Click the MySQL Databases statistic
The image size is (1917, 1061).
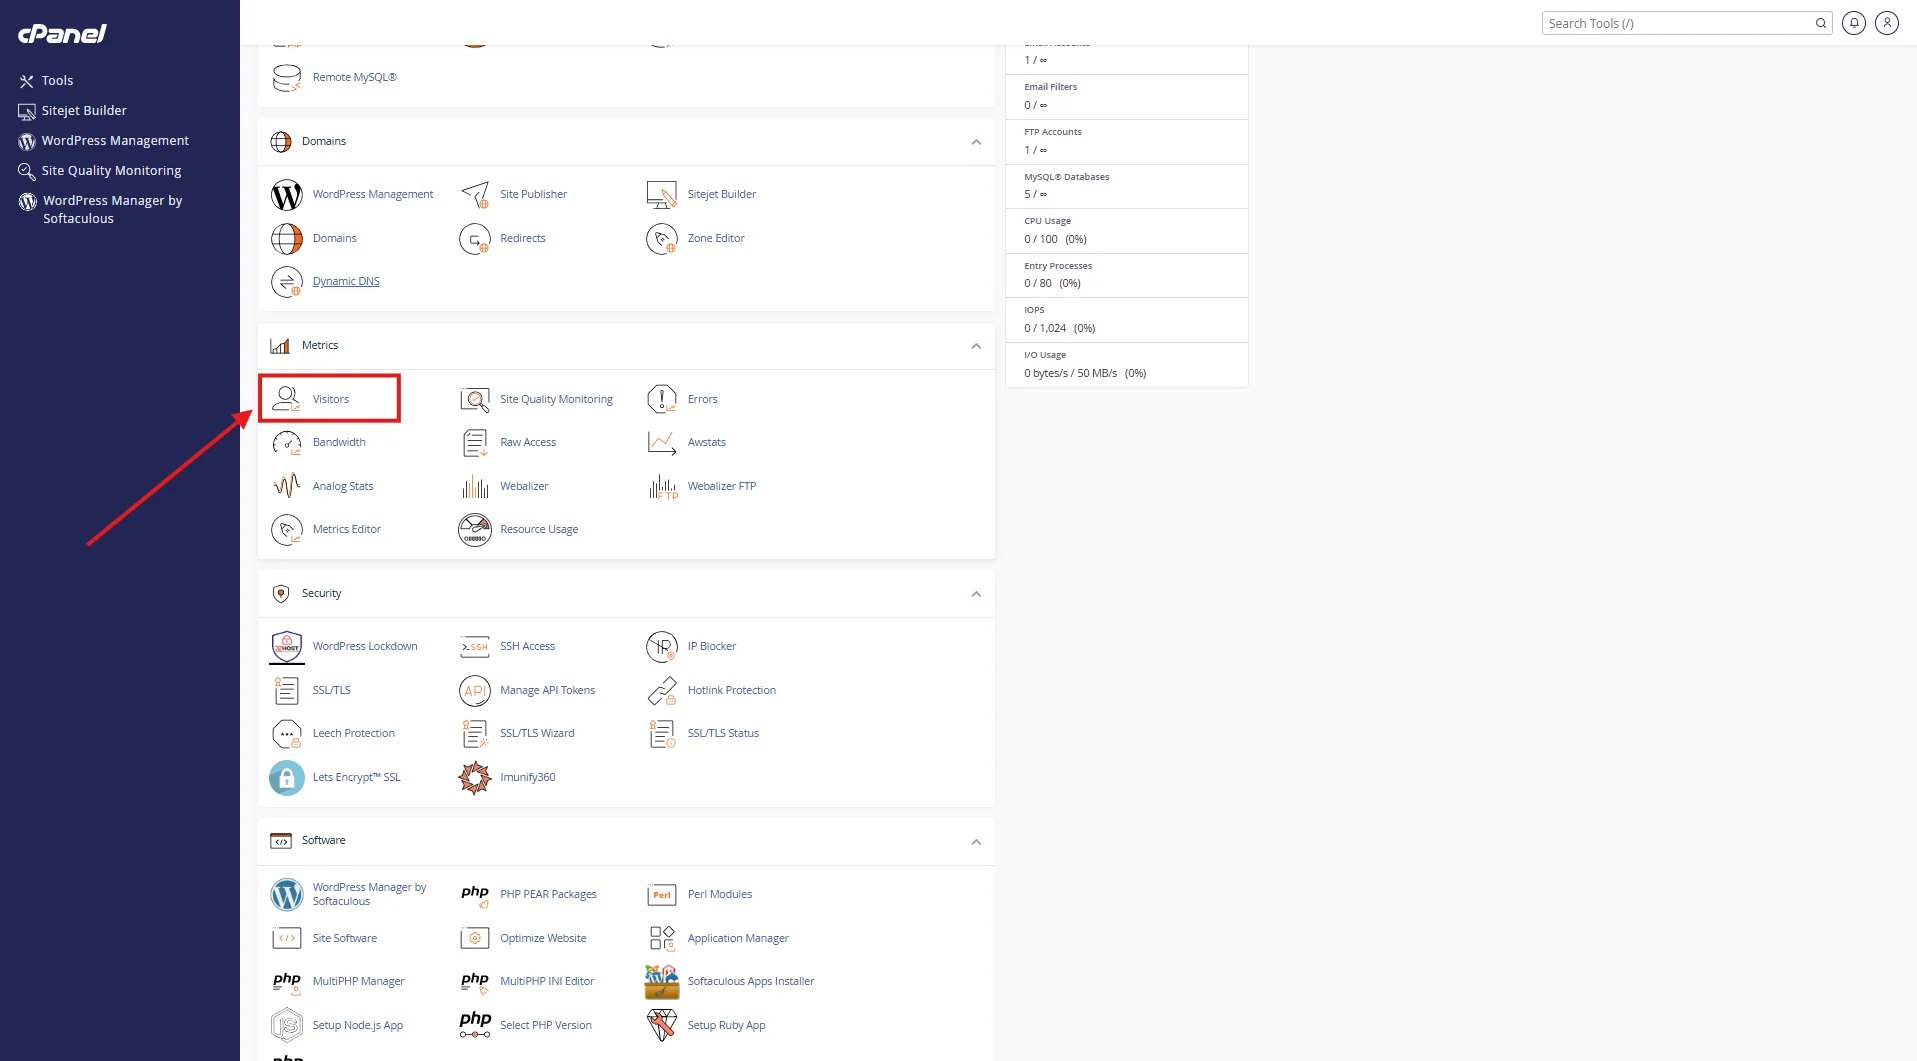coord(1126,186)
